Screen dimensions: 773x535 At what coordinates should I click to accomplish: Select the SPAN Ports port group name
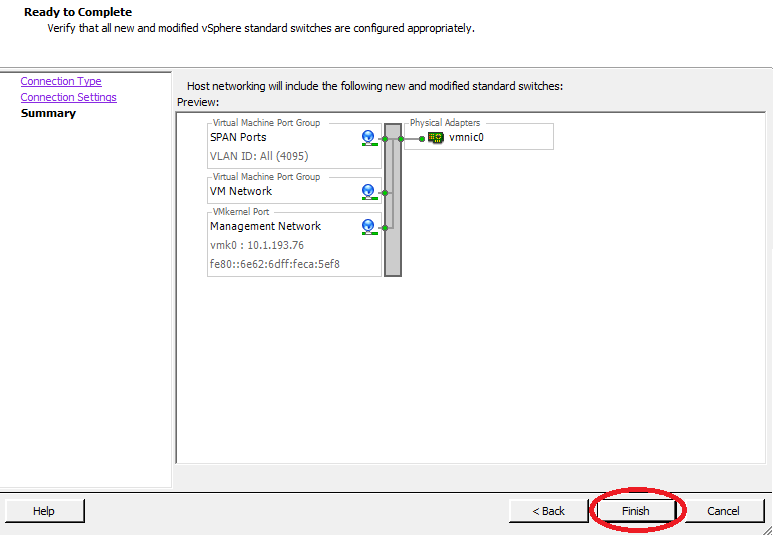click(238, 137)
